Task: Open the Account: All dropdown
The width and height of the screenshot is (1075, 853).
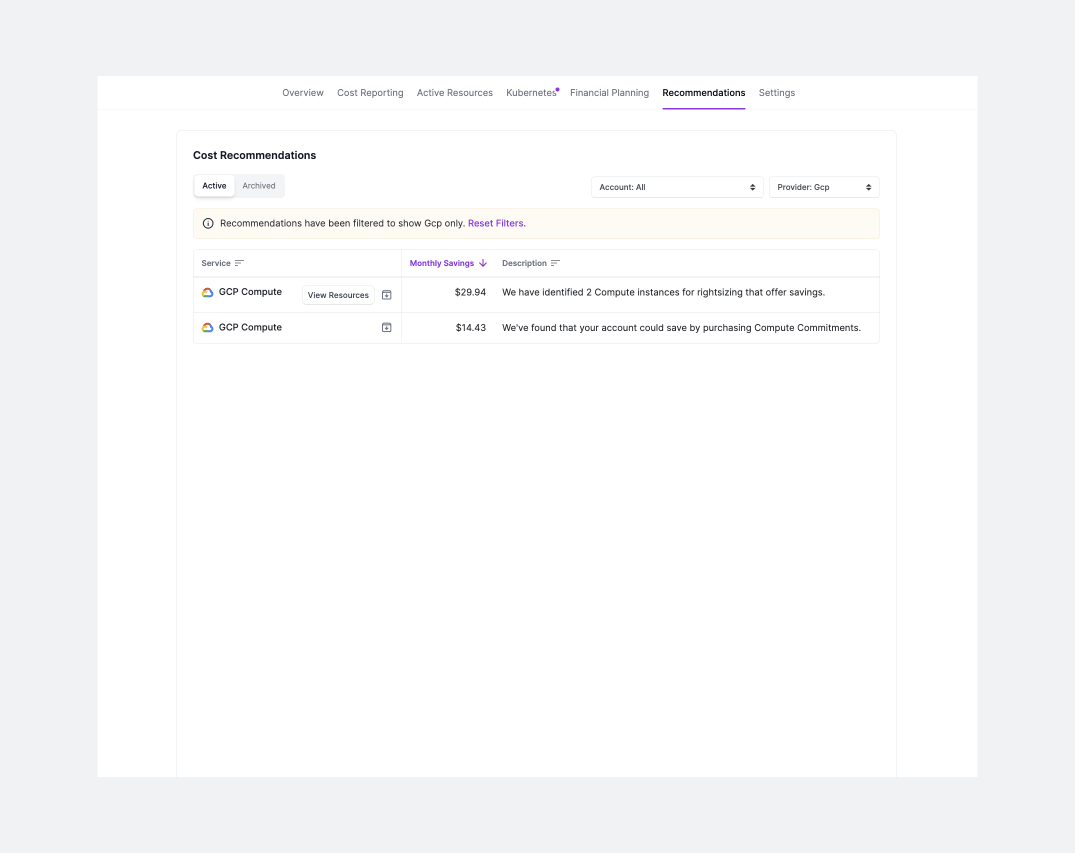Action: pyautogui.click(x=677, y=187)
